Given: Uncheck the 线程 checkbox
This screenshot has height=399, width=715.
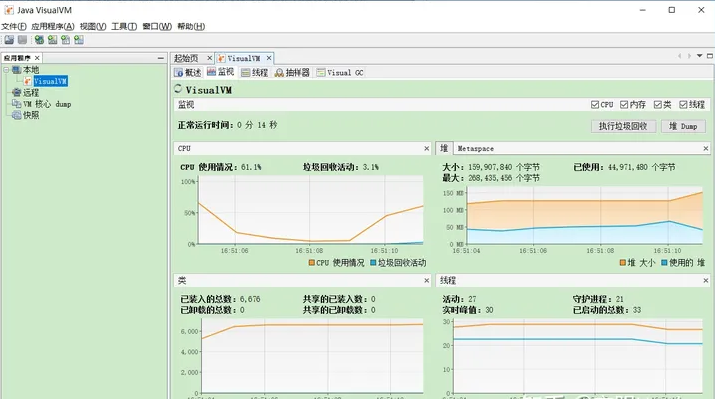Looking at the screenshot, I should tap(683, 105).
